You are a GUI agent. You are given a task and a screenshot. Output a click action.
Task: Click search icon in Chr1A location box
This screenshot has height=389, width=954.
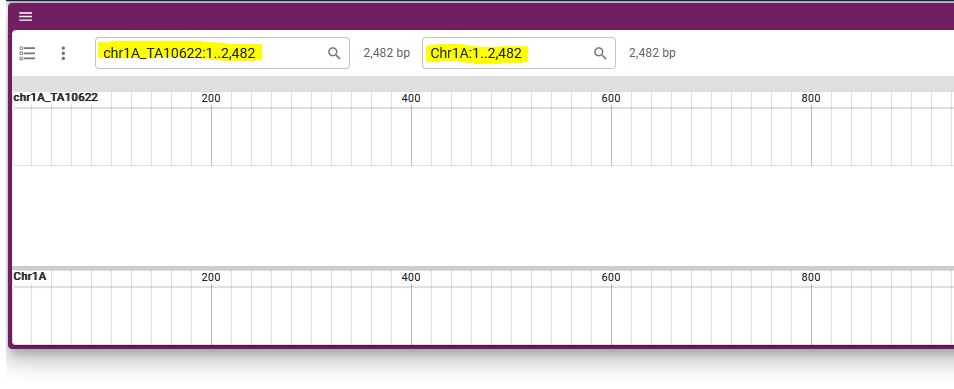coord(600,53)
